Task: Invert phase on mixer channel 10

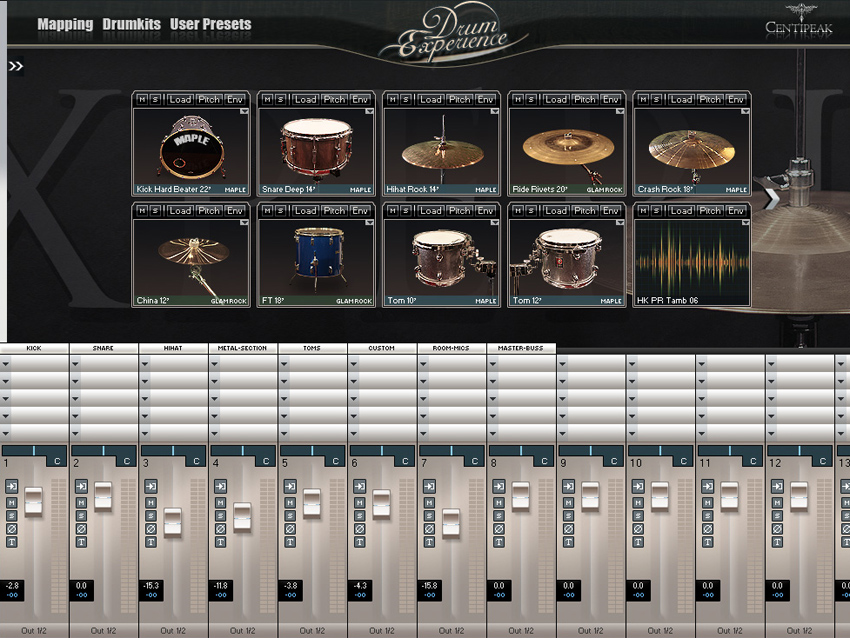Action: (x=638, y=529)
